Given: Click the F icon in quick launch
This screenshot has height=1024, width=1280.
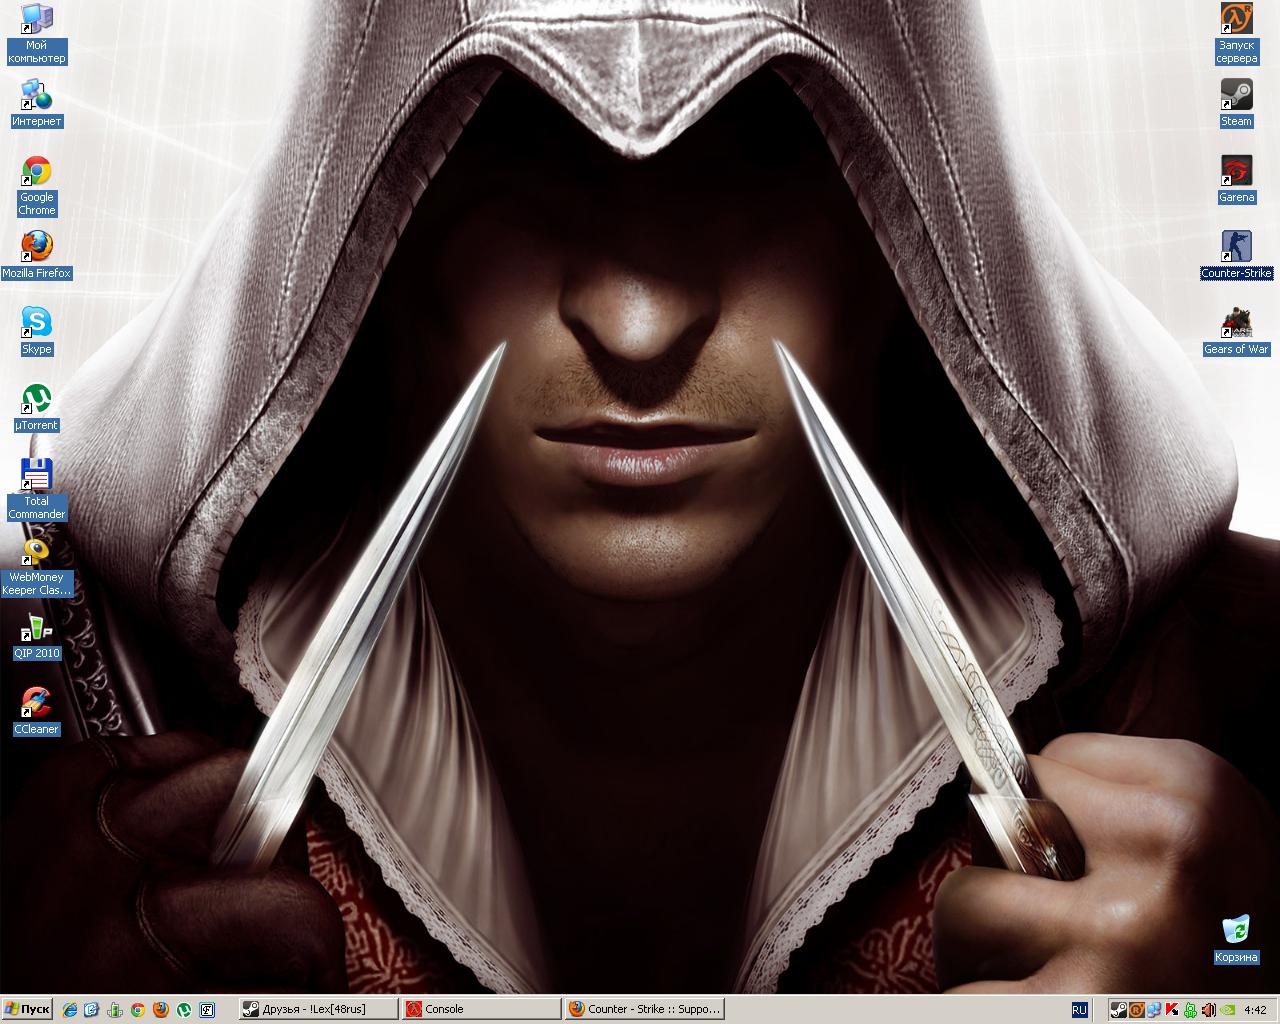Looking at the screenshot, I should [x=207, y=1010].
